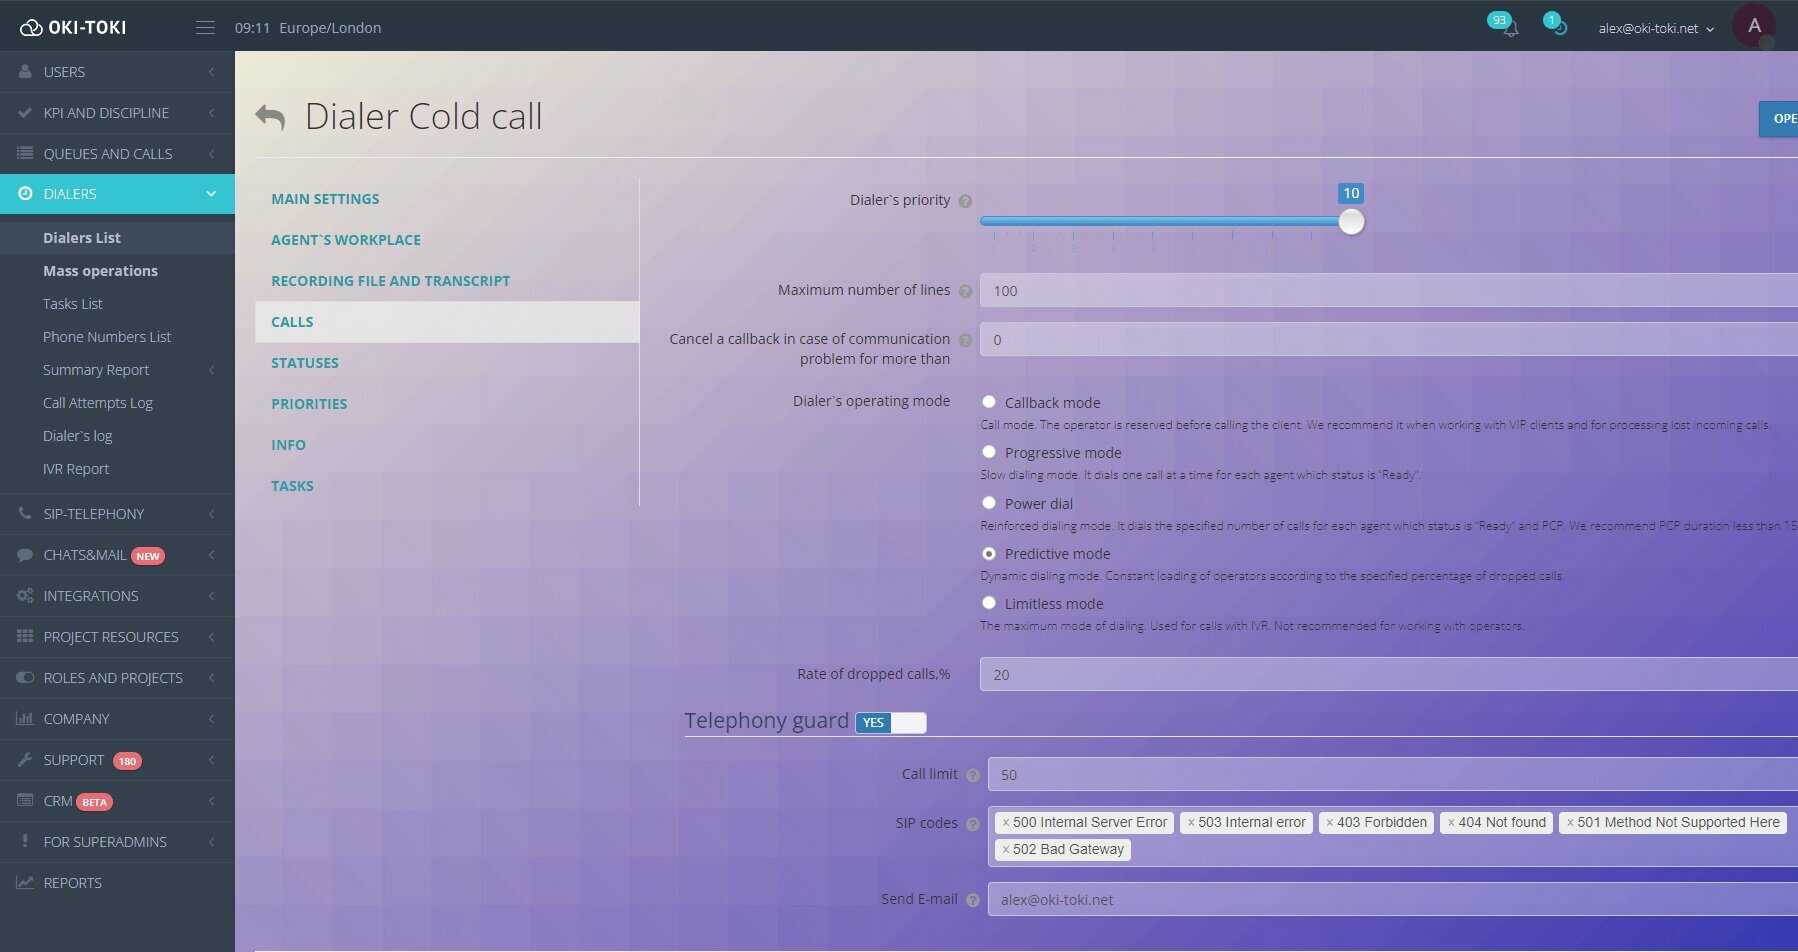Open the Main Settings tab

325,199
